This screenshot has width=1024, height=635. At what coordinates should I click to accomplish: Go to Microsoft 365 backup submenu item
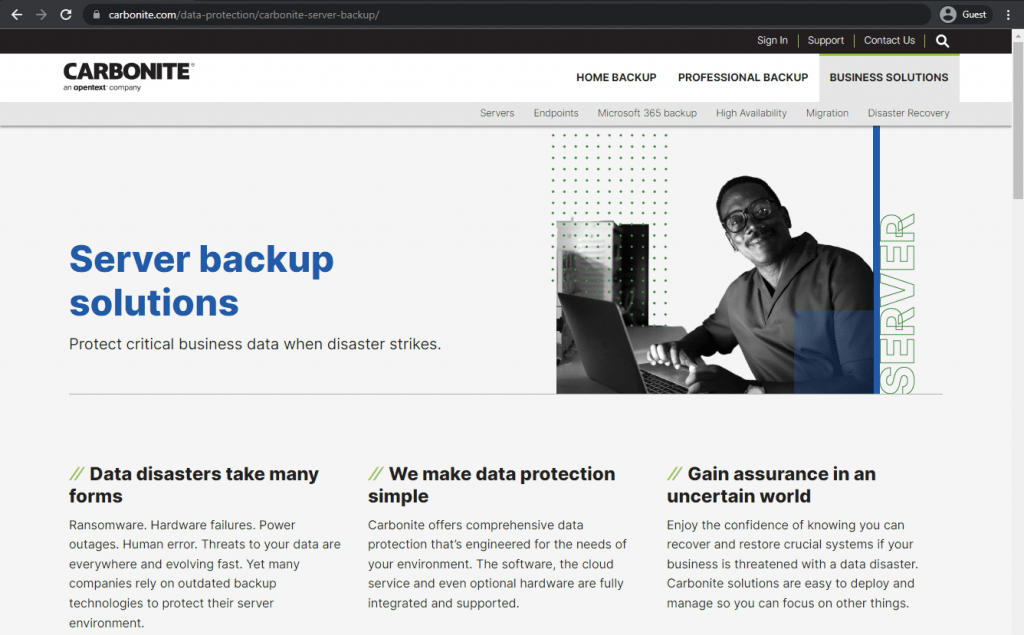coord(647,113)
